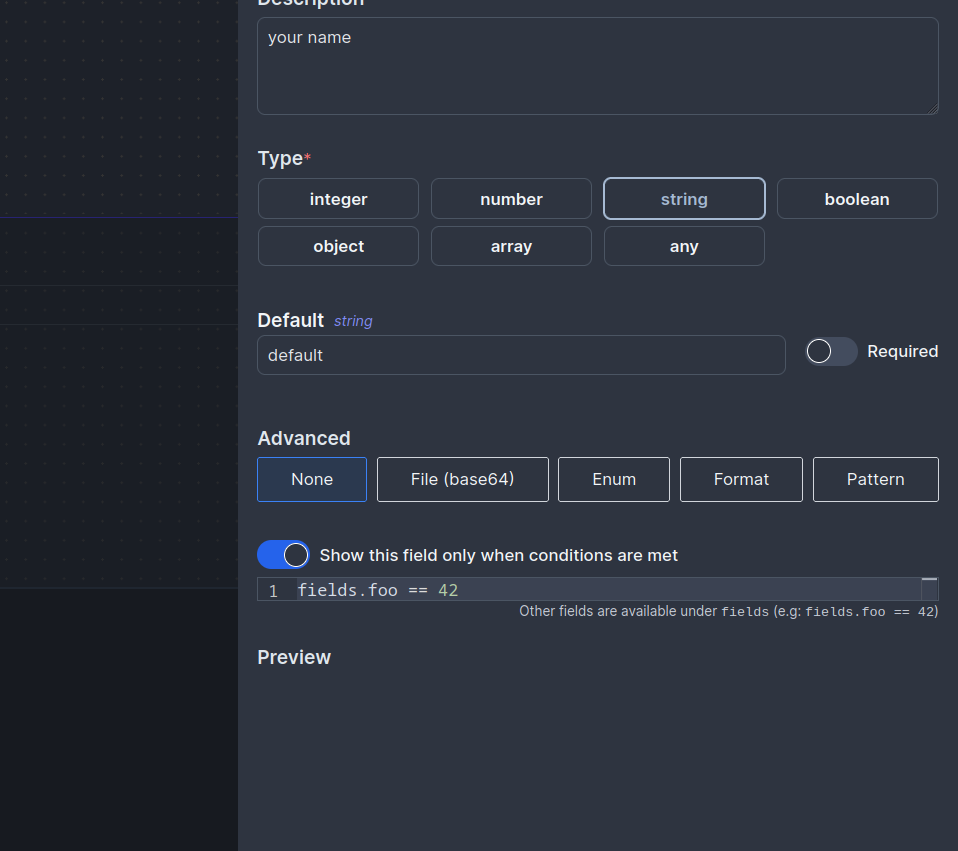Click the Default value input field
Viewport: 958px width, 851px height.
(x=521, y=355)
